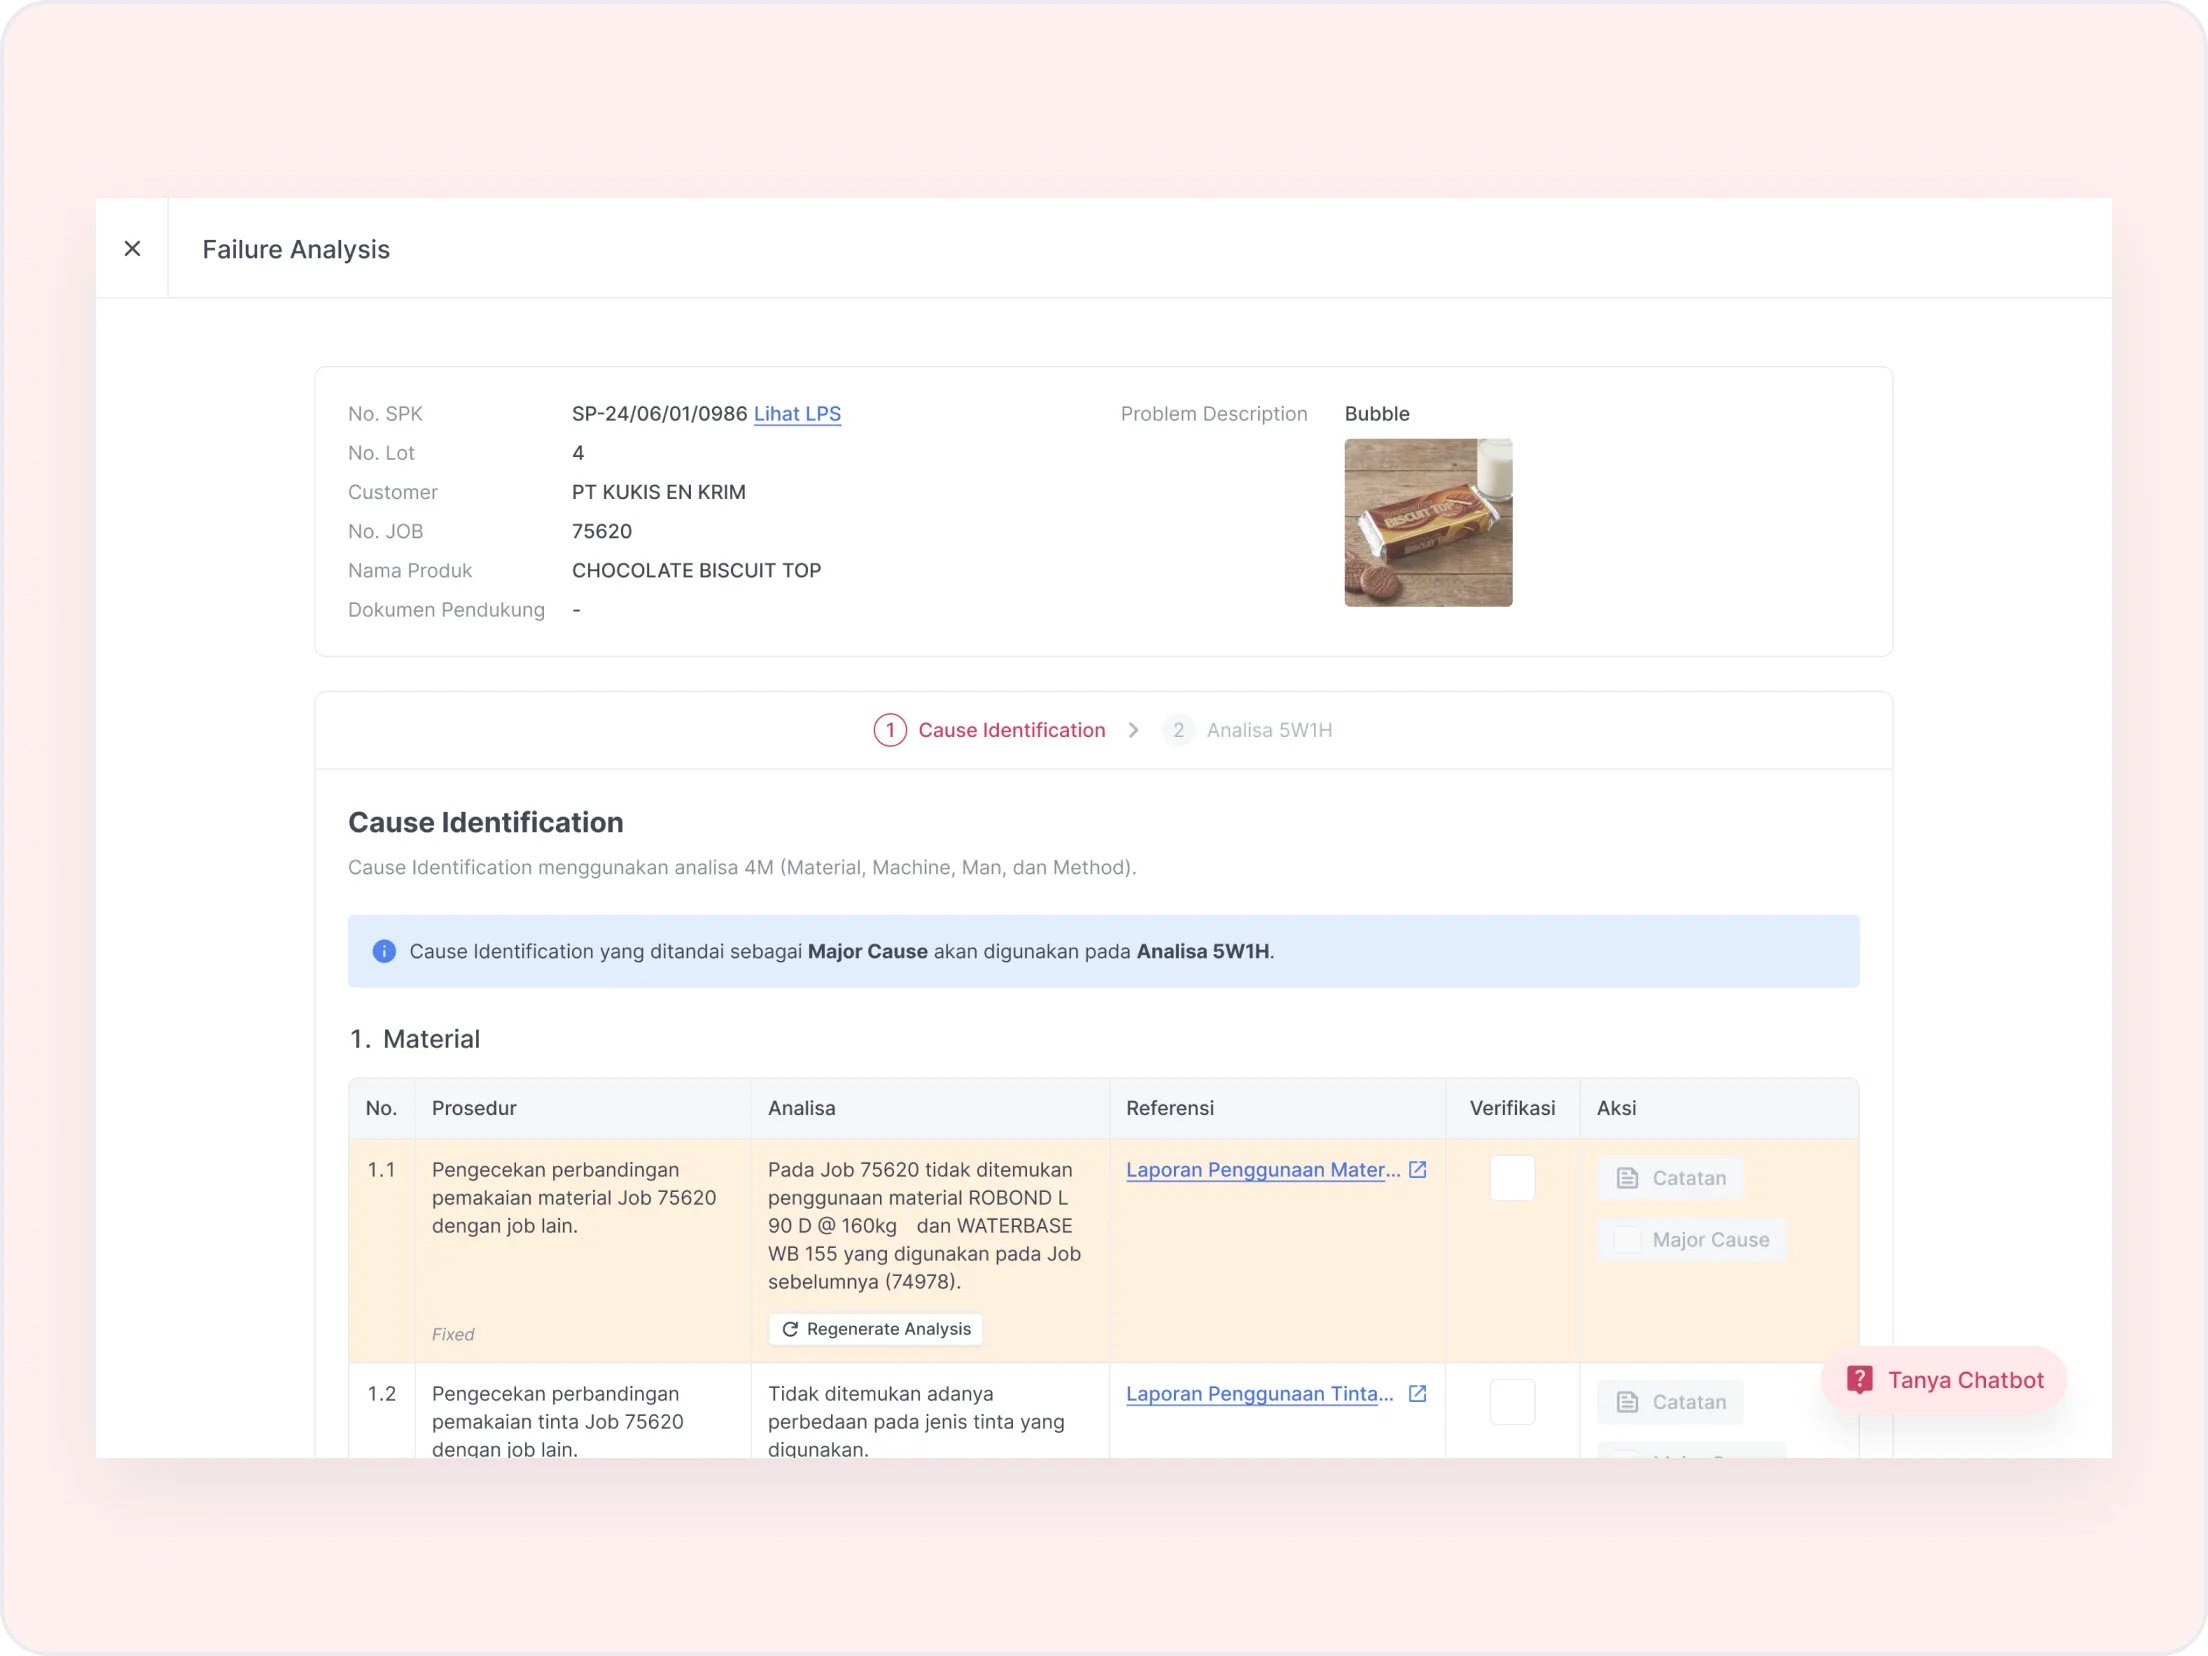Image resolution: width=2208 pixels, height=1656 pixels.
Task: Click the refresh icon in Regenerate Analysis
Action: point(790,1329)
